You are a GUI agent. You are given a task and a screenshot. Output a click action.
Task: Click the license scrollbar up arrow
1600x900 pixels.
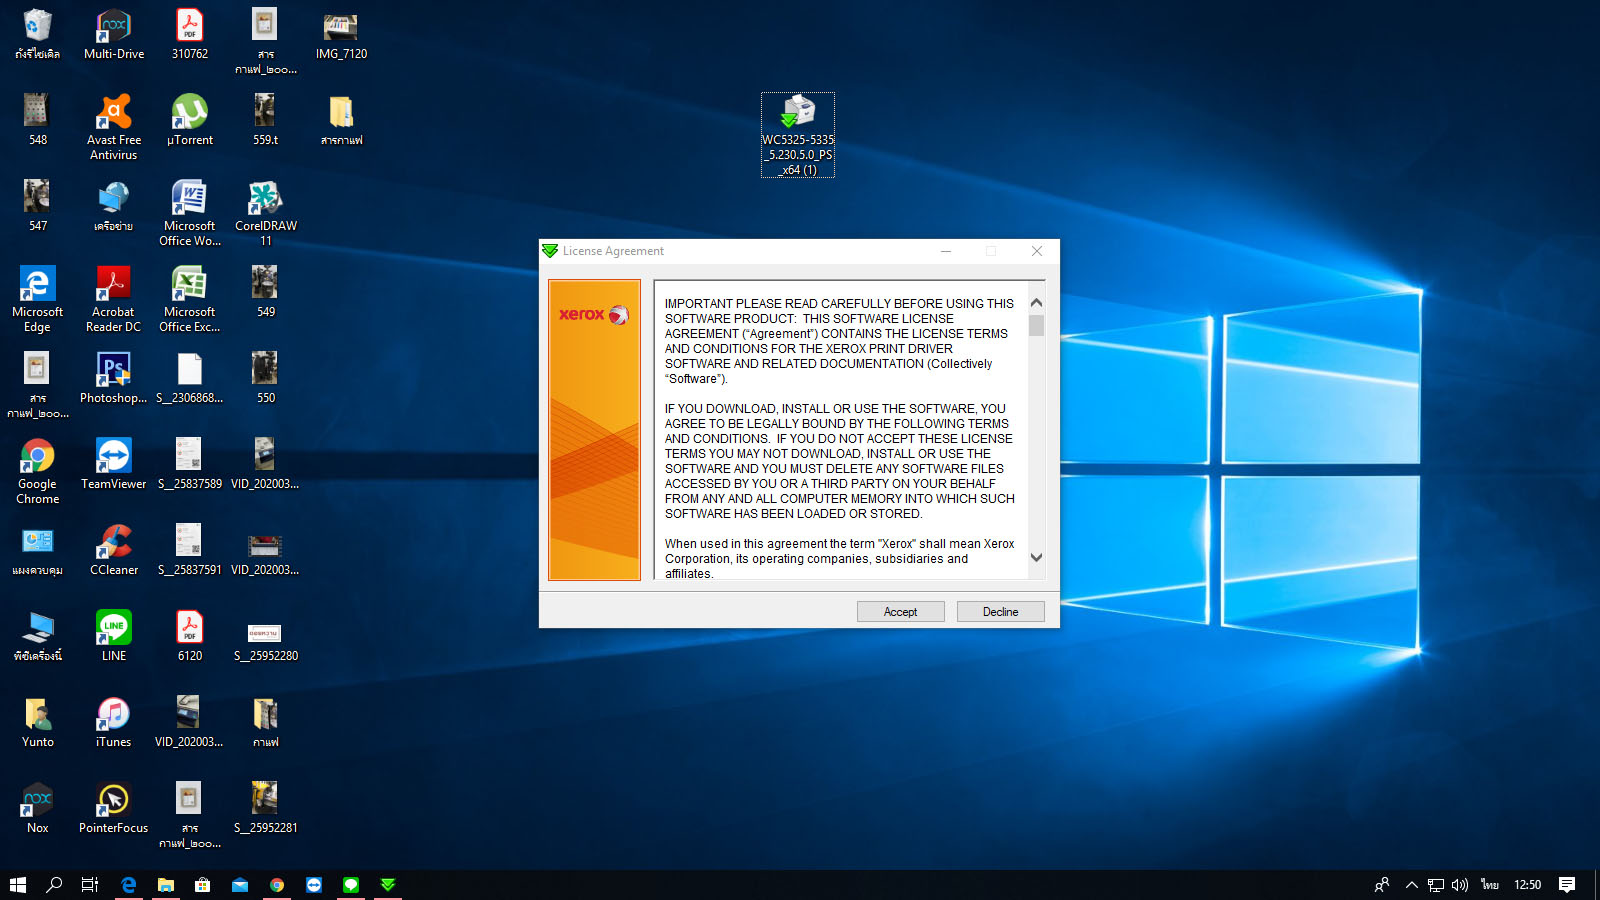point(1036,303)
